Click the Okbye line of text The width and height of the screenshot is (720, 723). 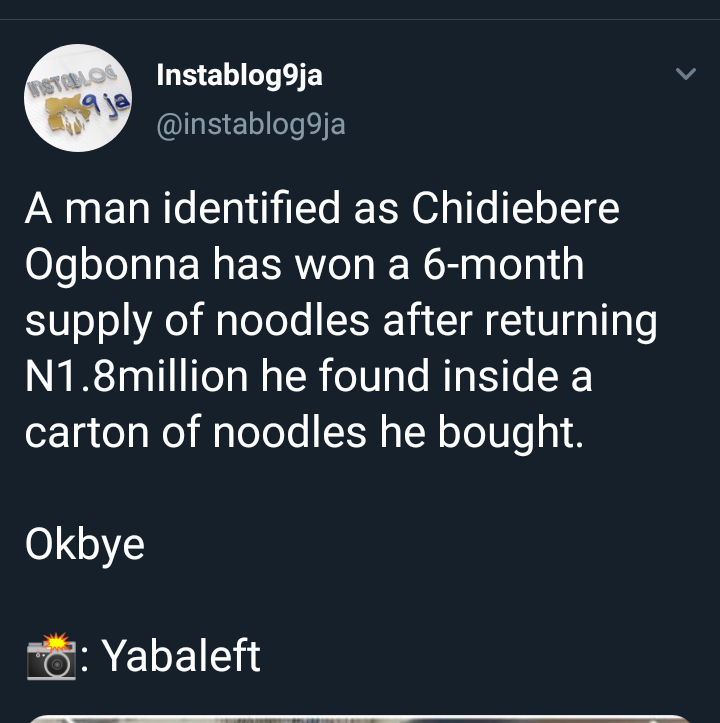click(x=85, y=545)
